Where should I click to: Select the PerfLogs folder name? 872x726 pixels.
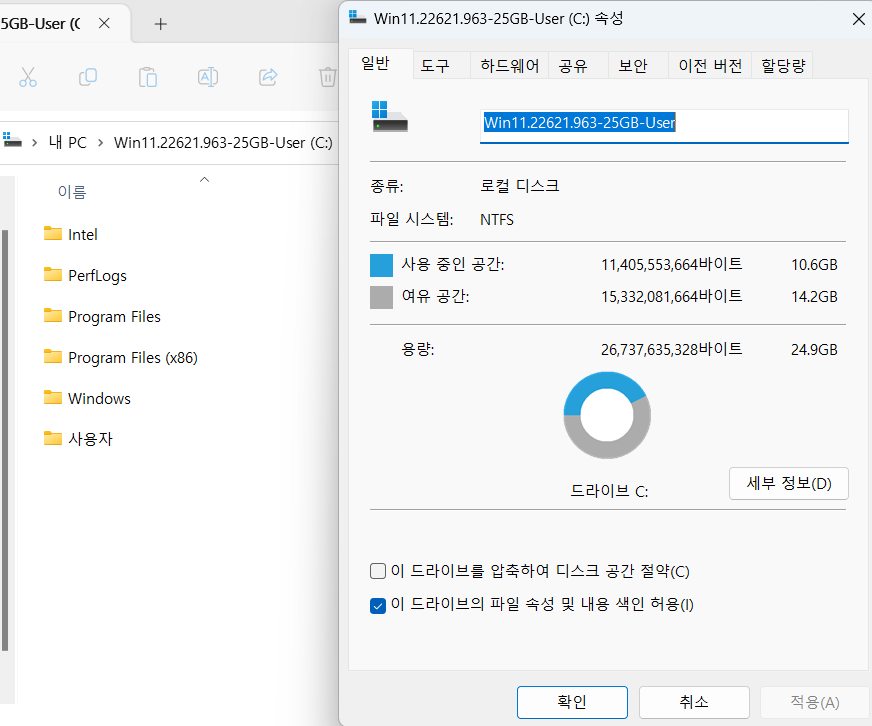(97, 275)
